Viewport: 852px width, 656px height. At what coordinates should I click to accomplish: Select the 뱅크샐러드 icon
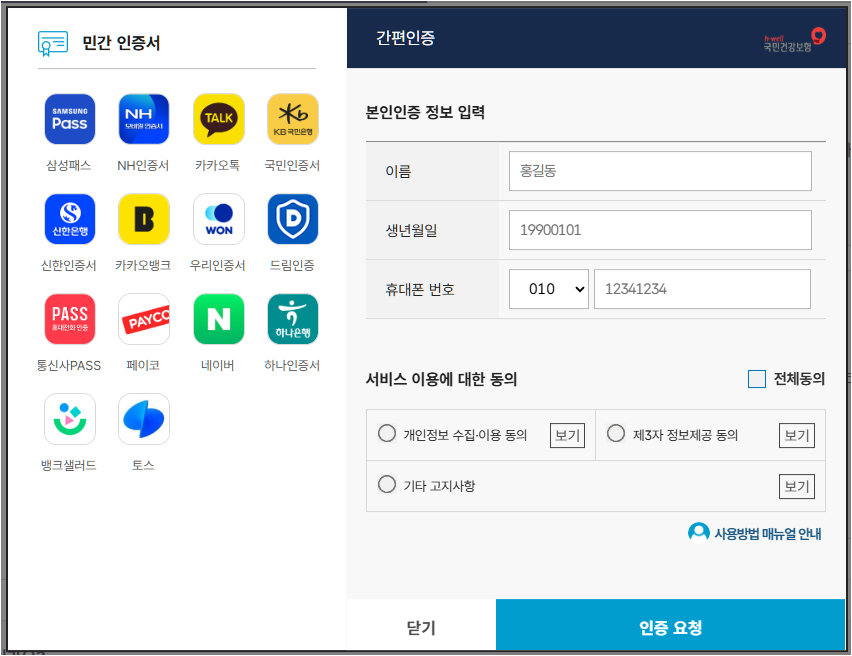70,419
